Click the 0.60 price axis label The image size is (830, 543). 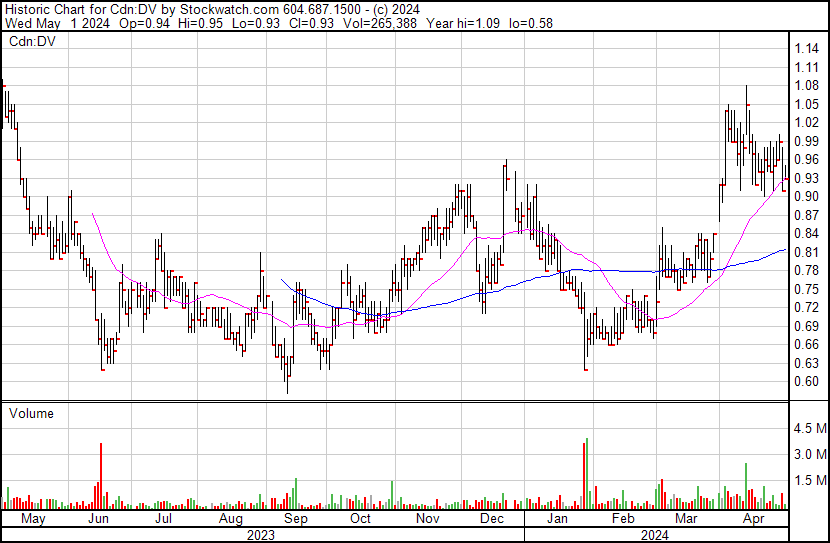point(807,382)
